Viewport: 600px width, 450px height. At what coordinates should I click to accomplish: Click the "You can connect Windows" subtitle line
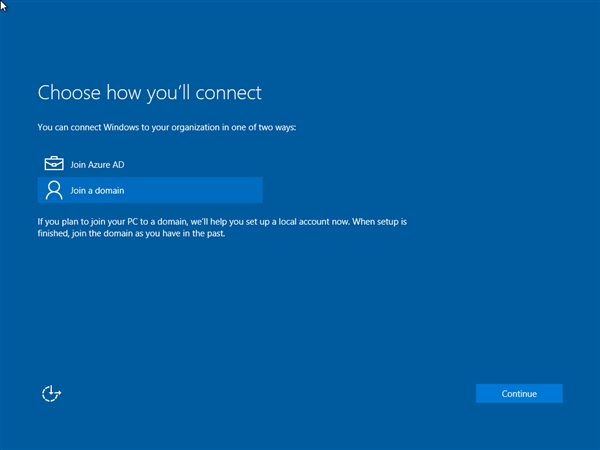167,128
